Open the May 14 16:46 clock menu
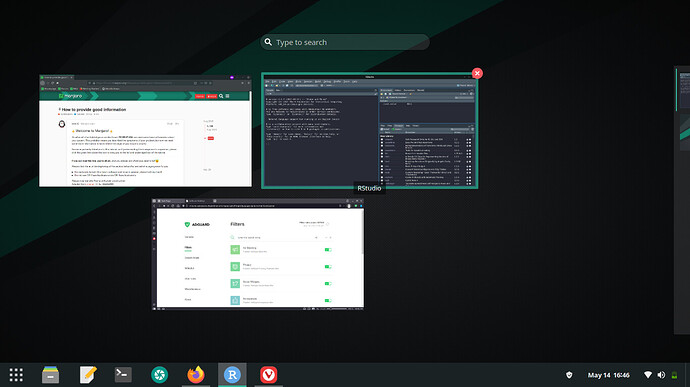Screen dimensions: 690x387 [609, 375]
